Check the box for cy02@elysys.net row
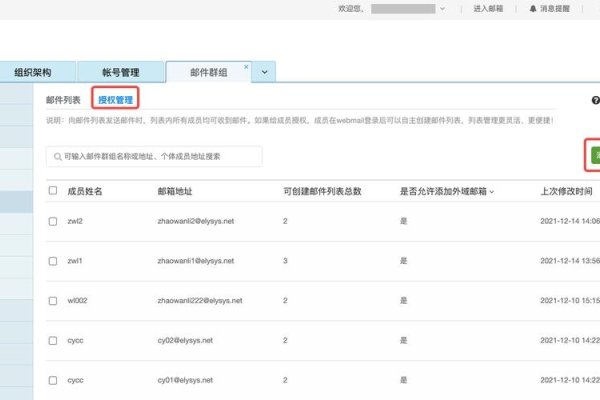The width and height of the screenshot is (600, 400). click(53, 341)
